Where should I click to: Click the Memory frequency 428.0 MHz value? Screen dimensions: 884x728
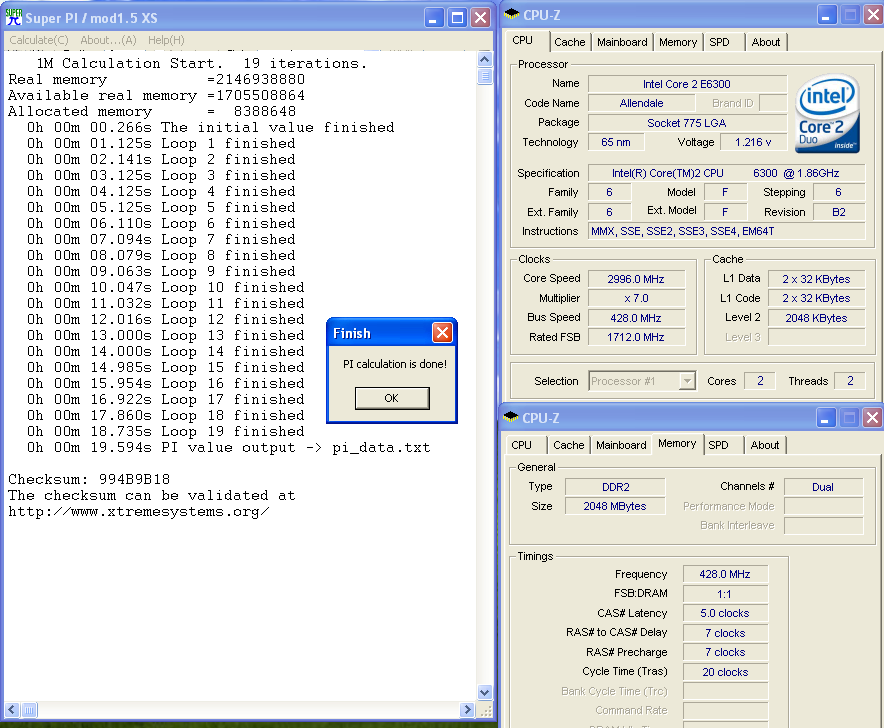725,575
